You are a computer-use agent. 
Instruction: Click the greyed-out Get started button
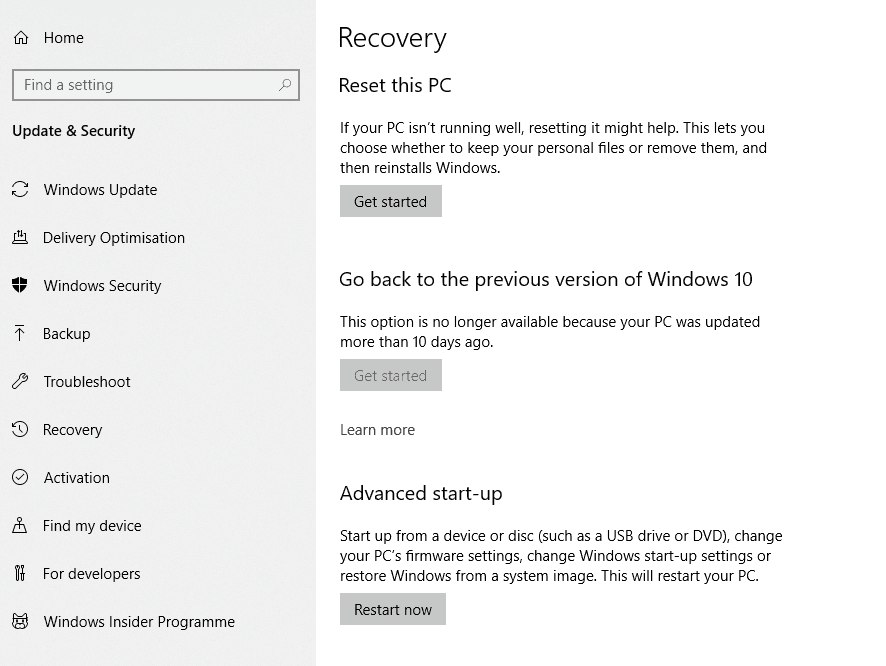point(390,376)
